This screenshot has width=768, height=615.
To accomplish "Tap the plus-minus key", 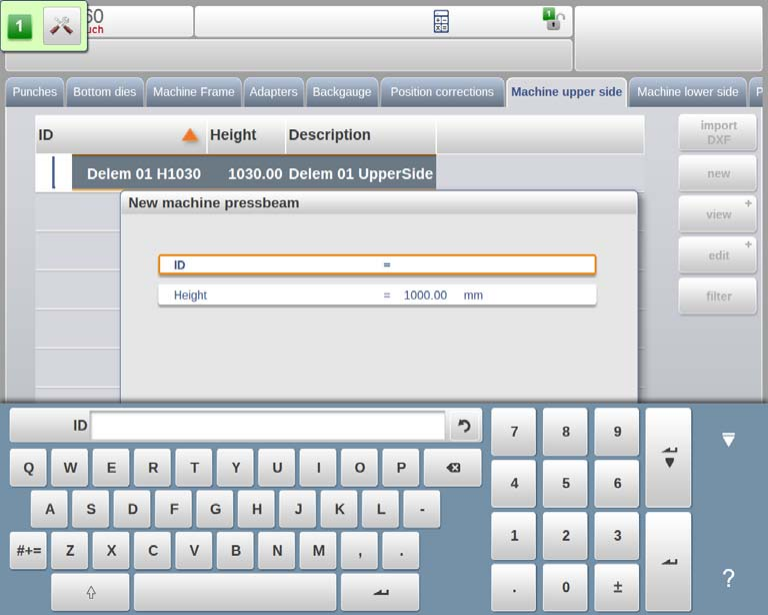I will click(617, 587).
